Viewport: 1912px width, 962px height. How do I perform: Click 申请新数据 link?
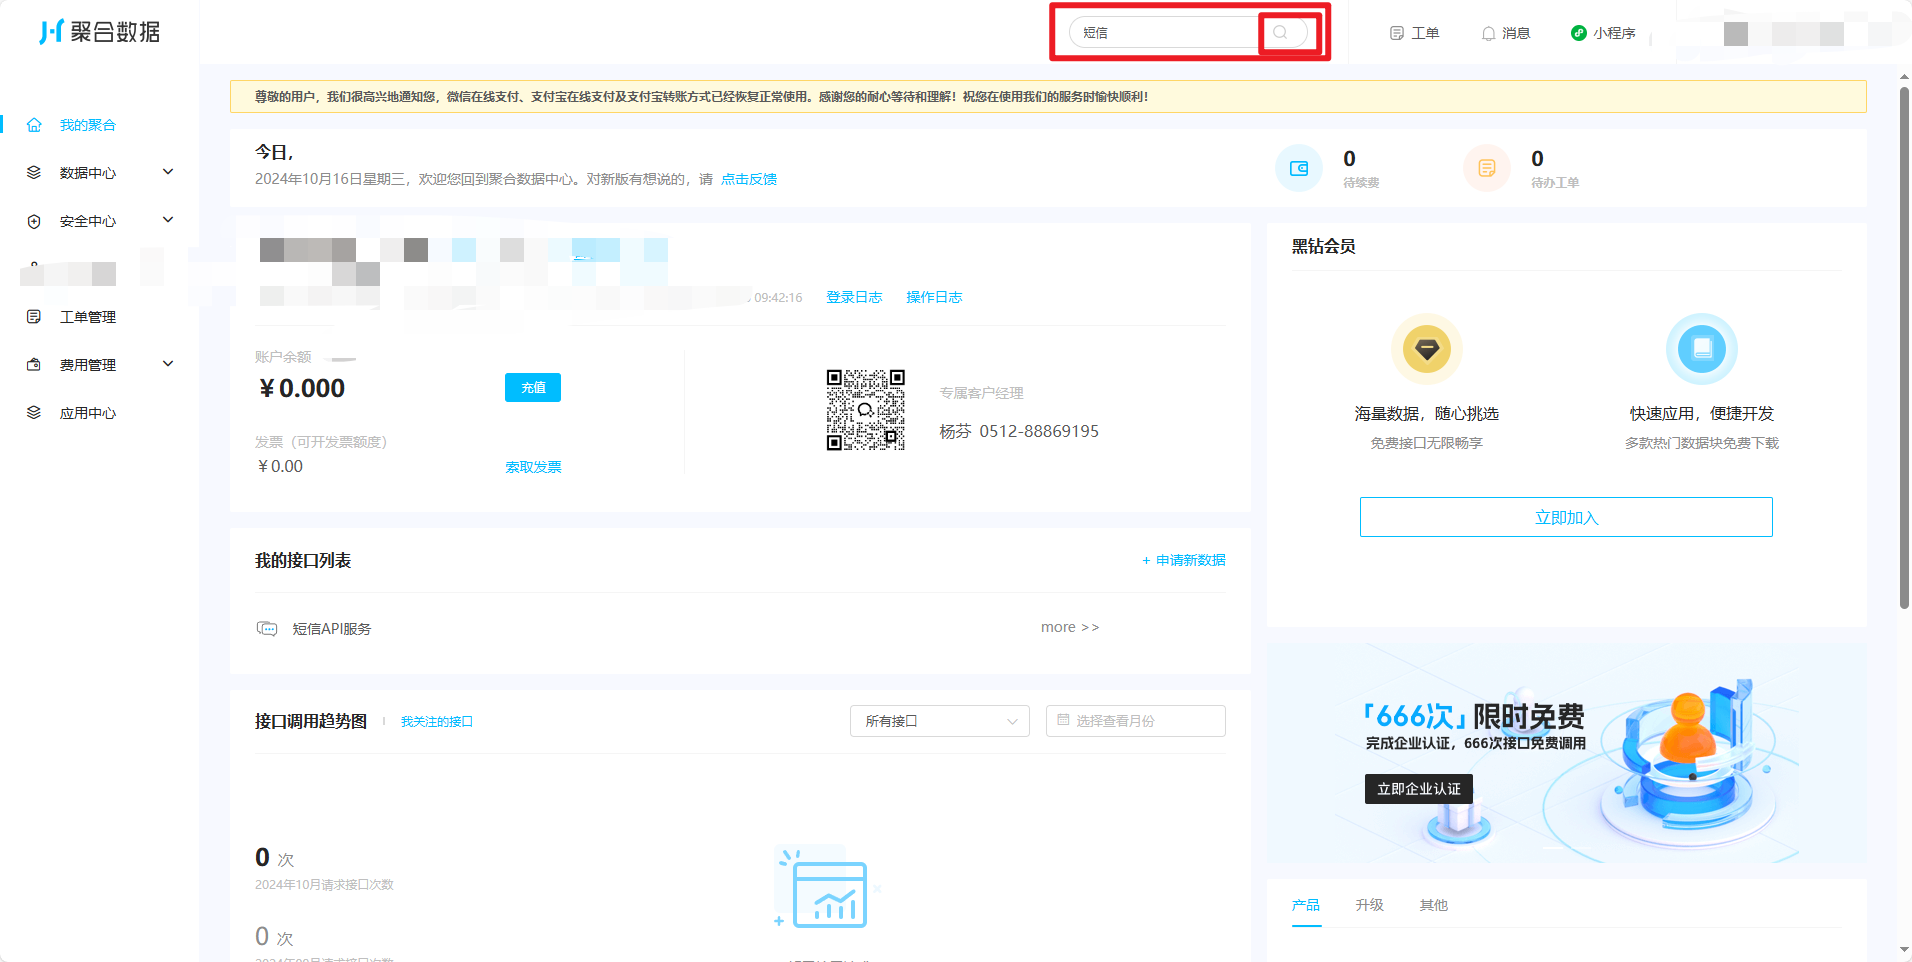click(1184, 560)
